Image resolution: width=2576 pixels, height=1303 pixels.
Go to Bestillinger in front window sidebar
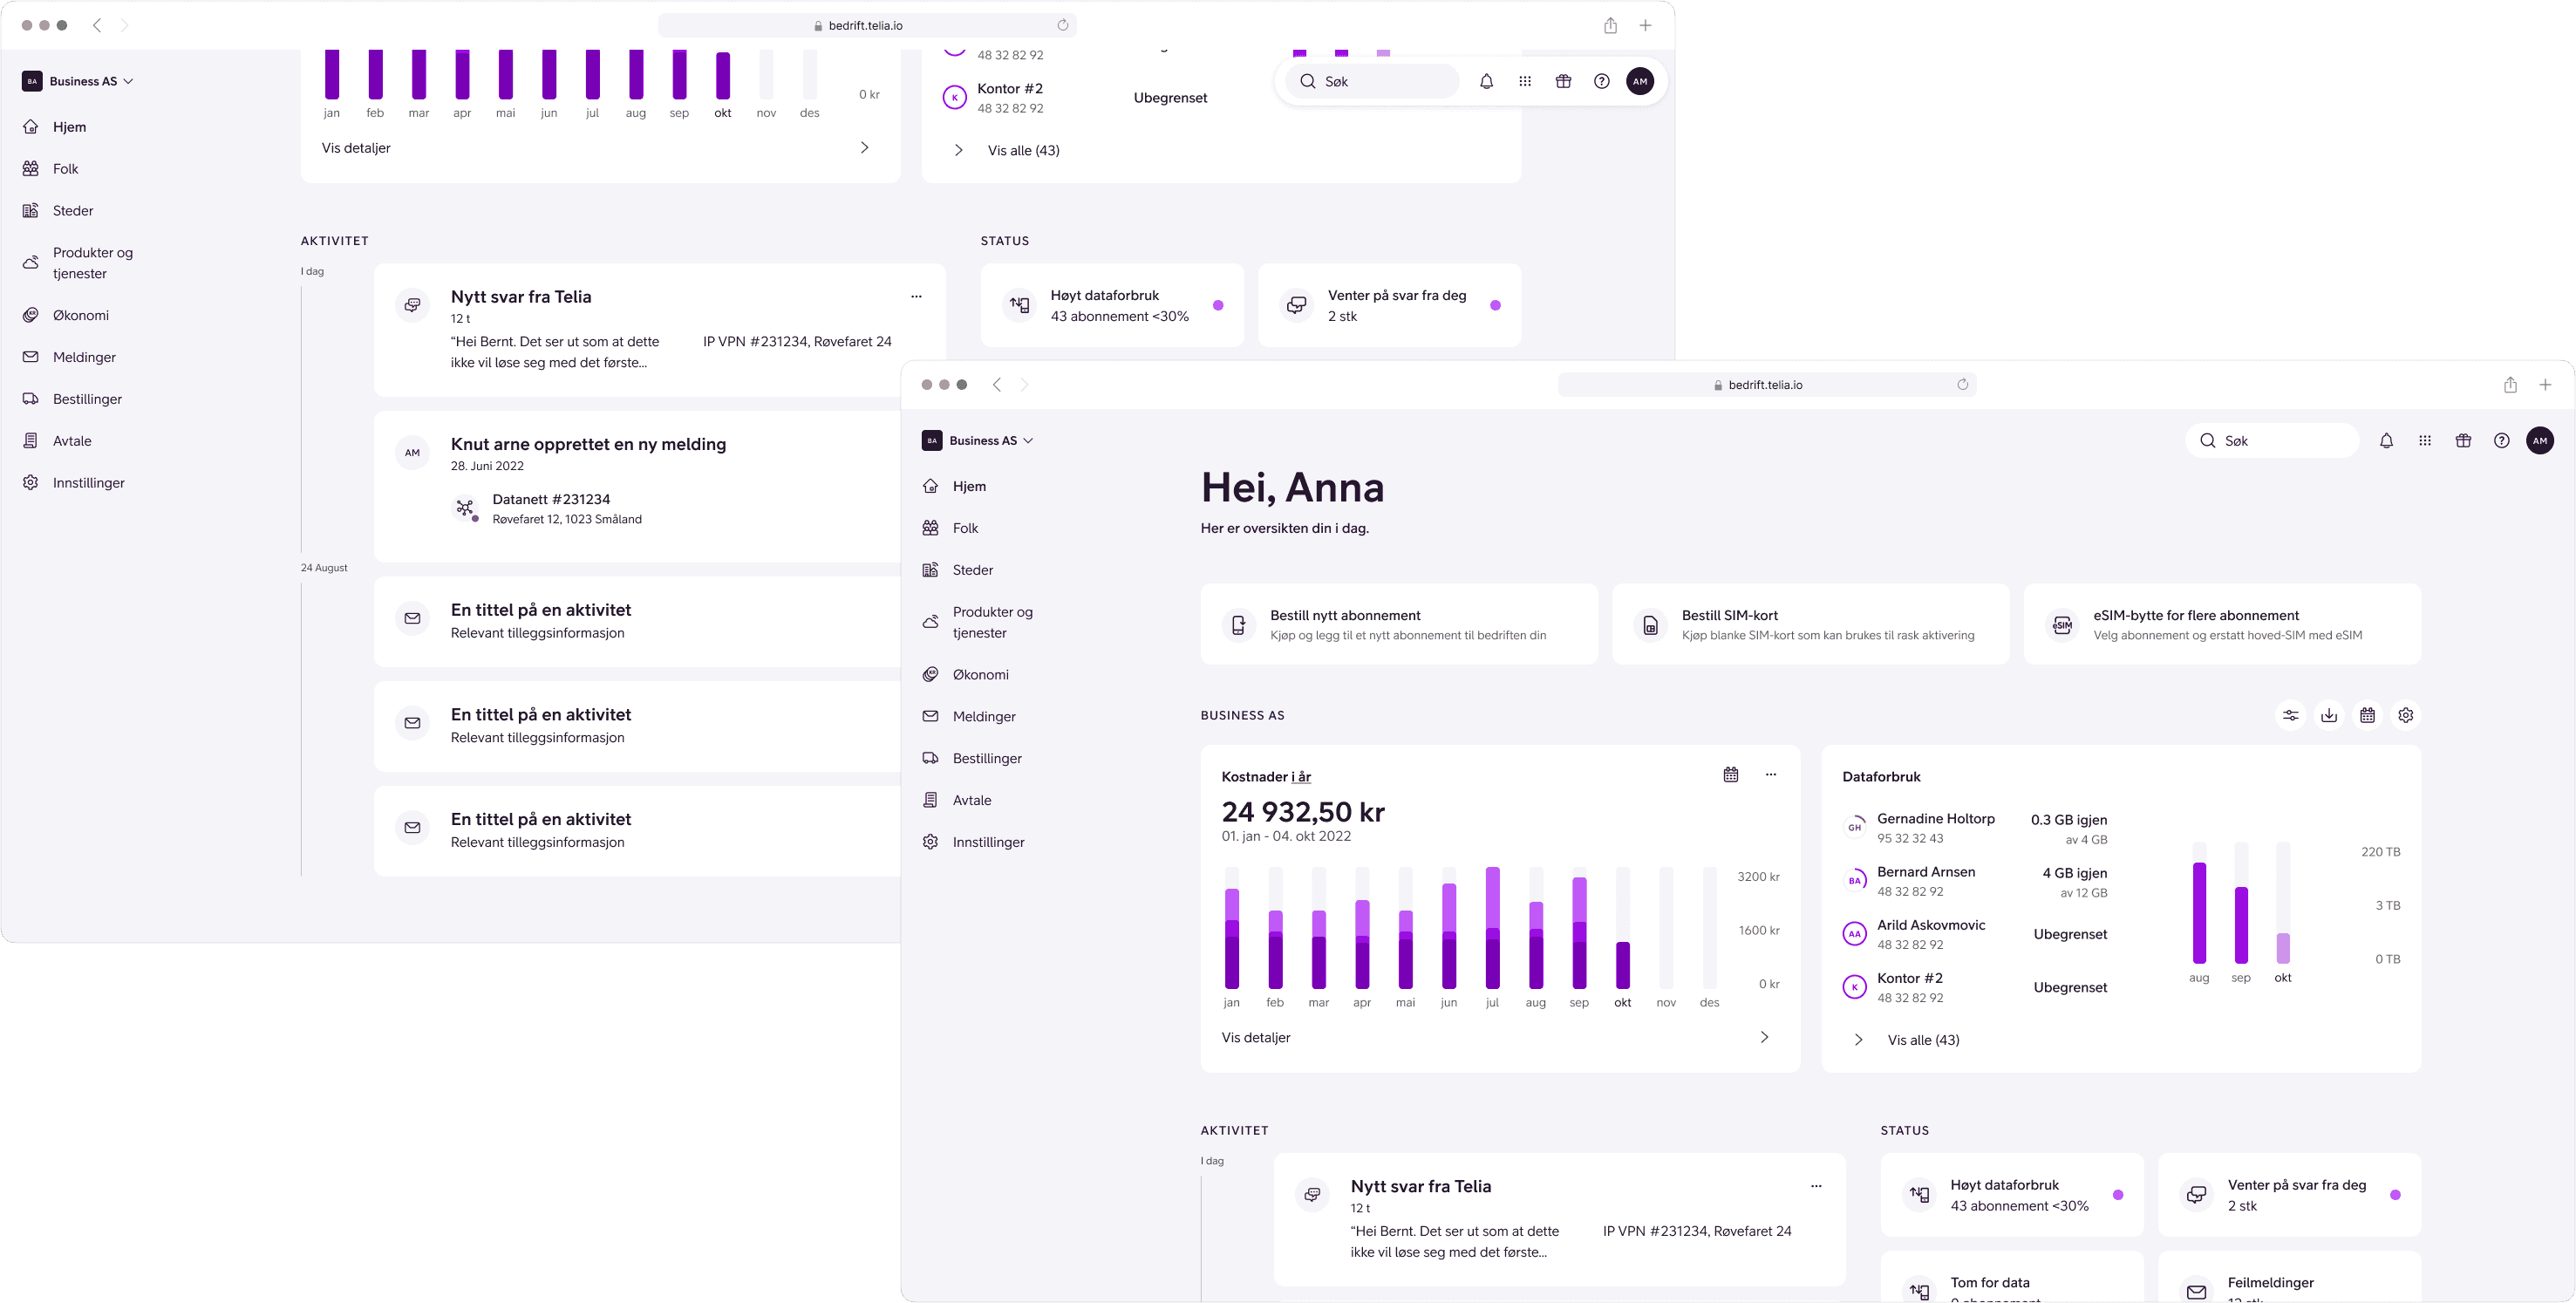coord(986,759)
